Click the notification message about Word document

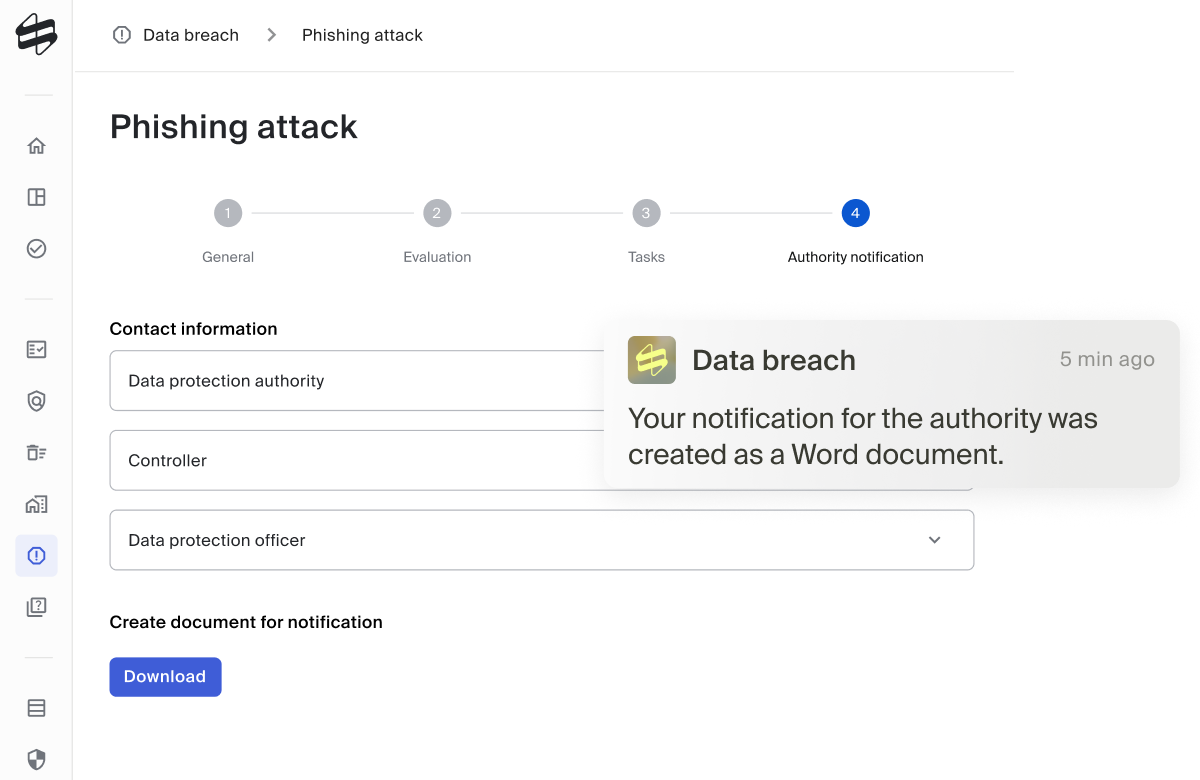pos(862,436)
